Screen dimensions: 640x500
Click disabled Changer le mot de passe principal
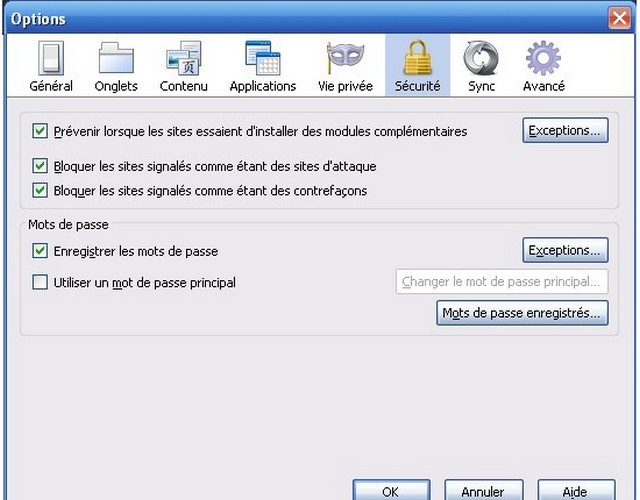[502, 282]
